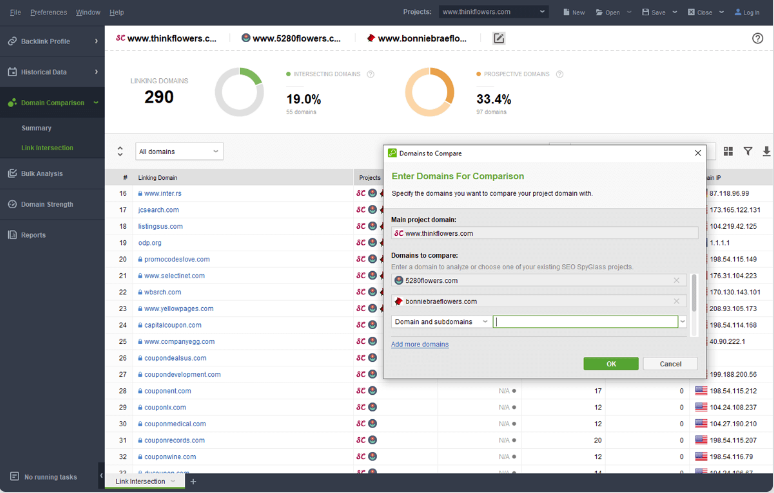Expand the Open button dropdown arrow

[629, 12]
